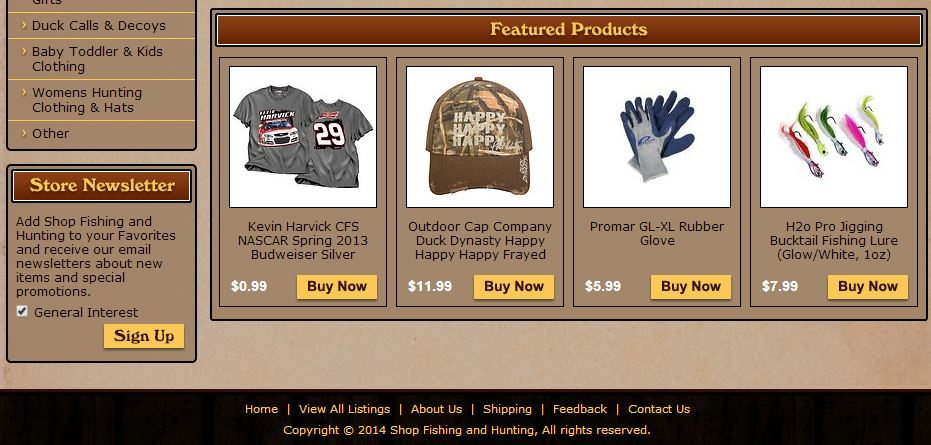Open View All Listings footer link
Viewport: 931px width, 445px height.
tap(344, 409)
